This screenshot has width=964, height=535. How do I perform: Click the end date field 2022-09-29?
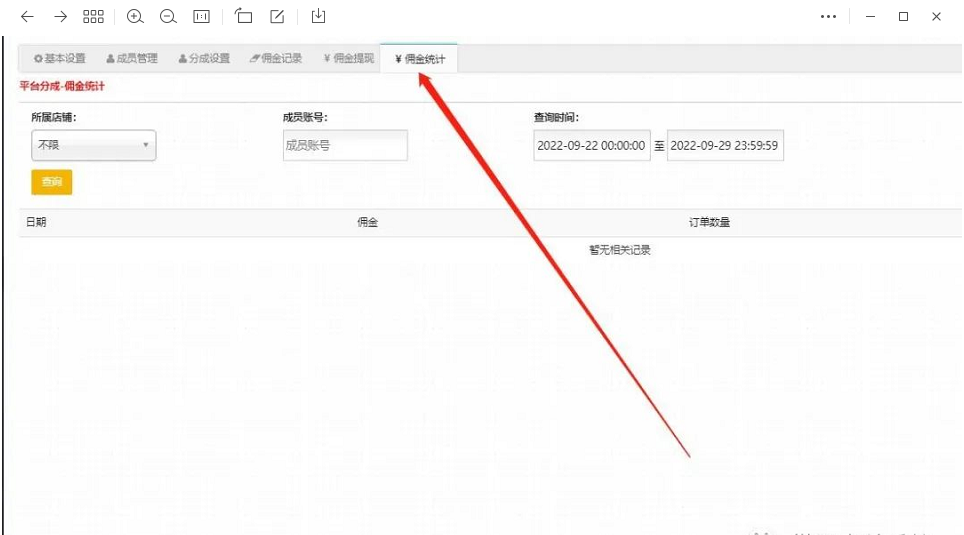click(725, 145)
